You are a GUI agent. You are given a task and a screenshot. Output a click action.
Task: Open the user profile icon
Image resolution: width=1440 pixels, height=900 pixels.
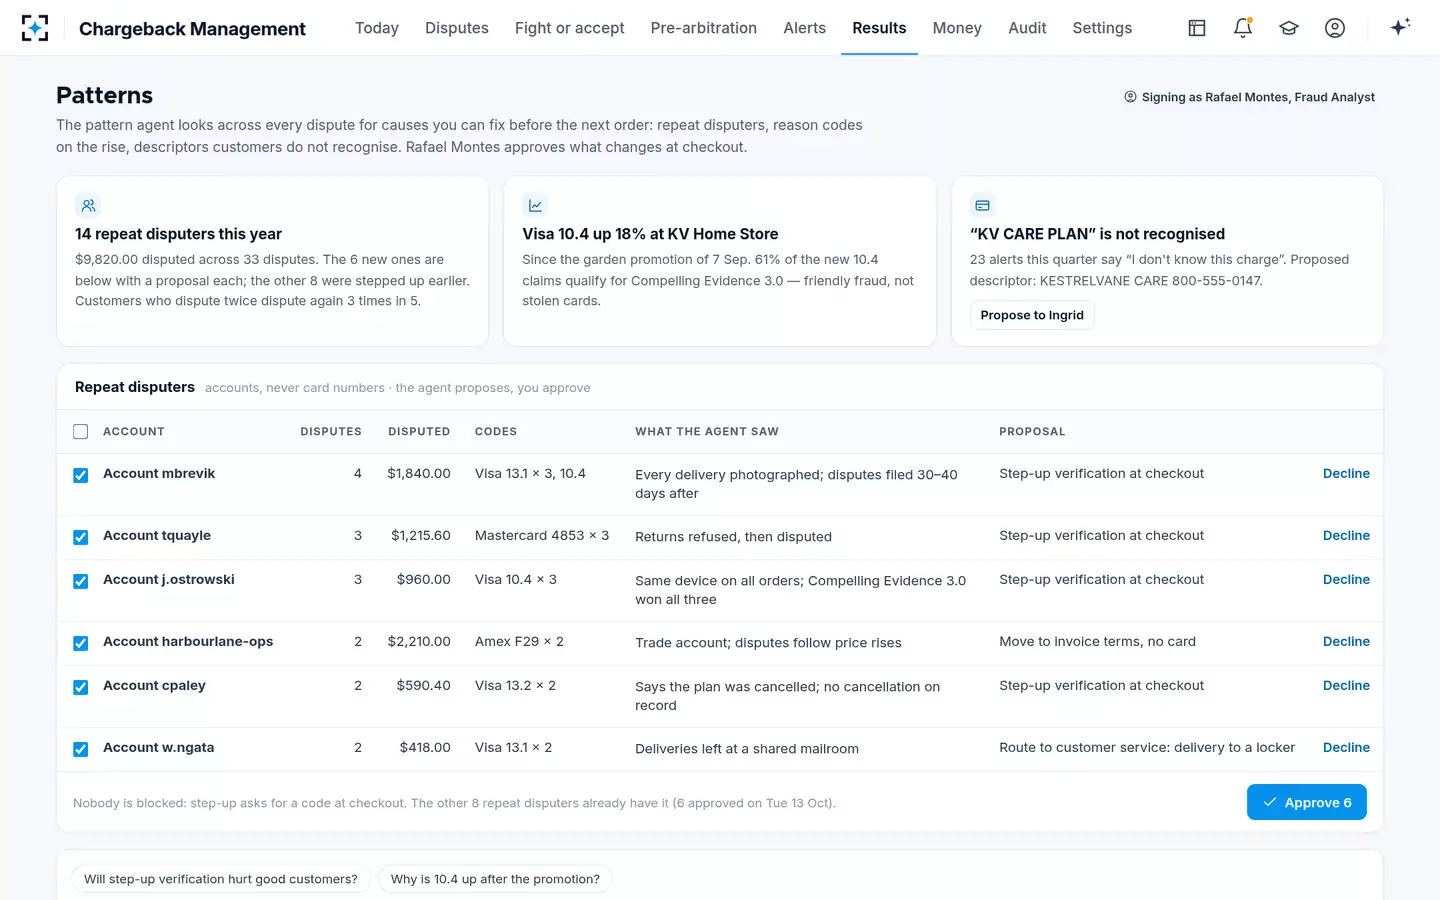click(1335, 28)
